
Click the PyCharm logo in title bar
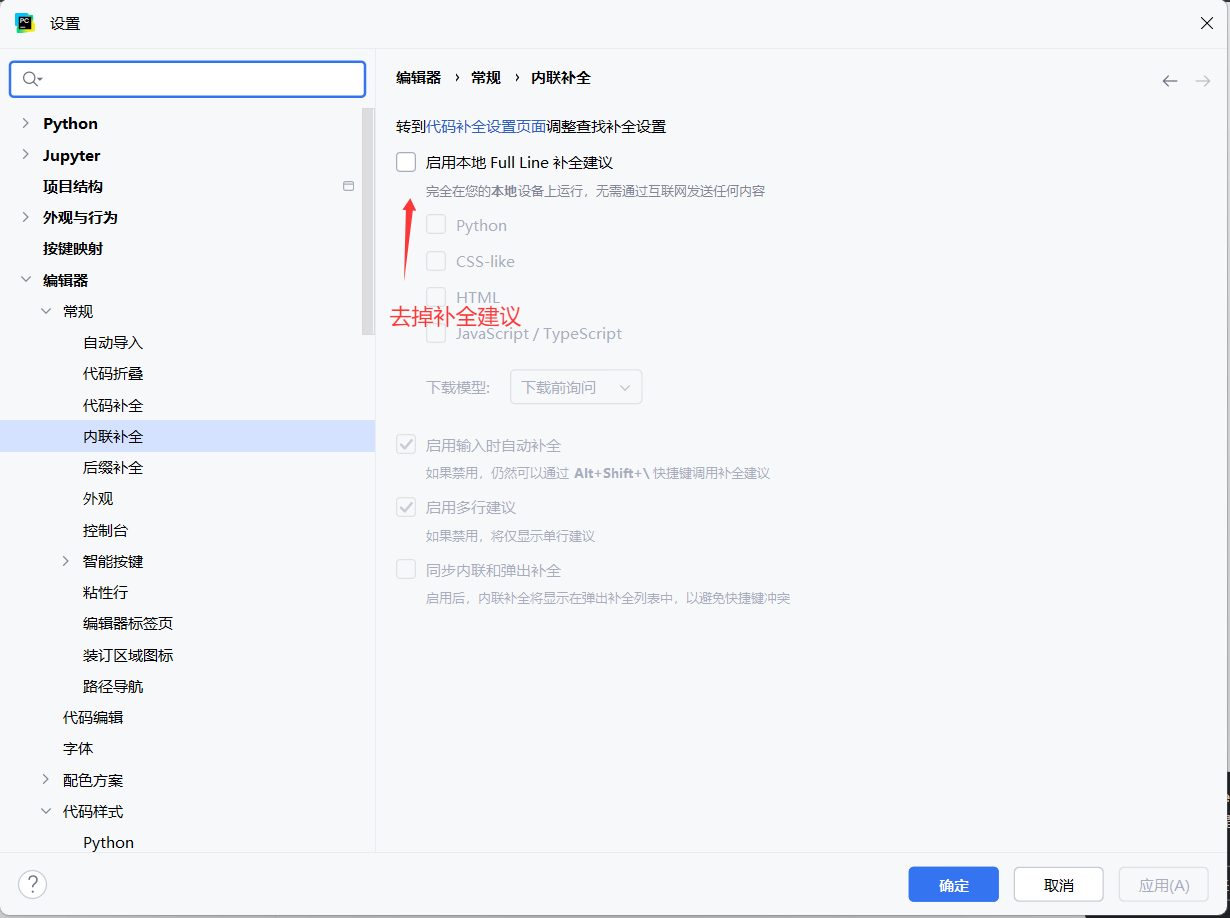coord(25,23)
